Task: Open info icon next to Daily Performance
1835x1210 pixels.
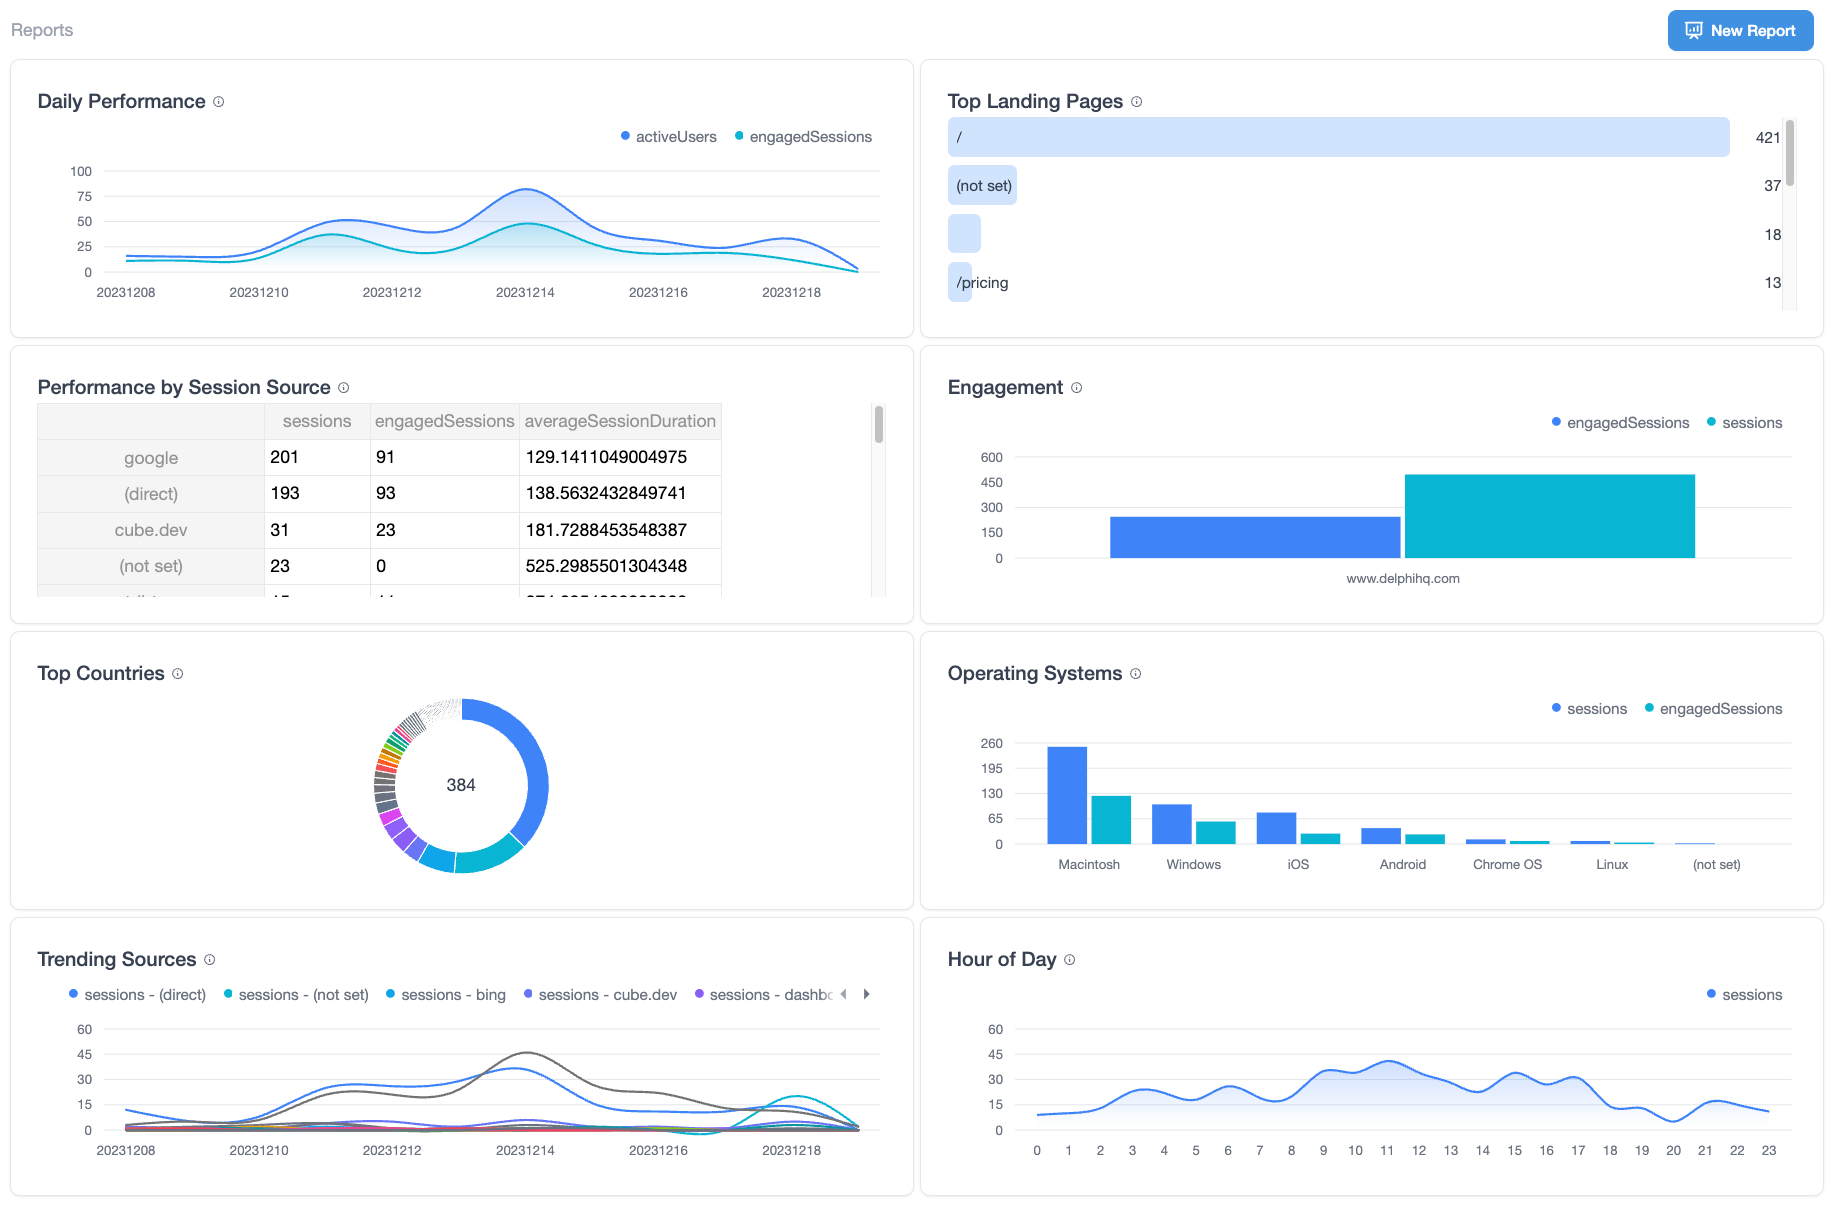Action: (219, 102)
